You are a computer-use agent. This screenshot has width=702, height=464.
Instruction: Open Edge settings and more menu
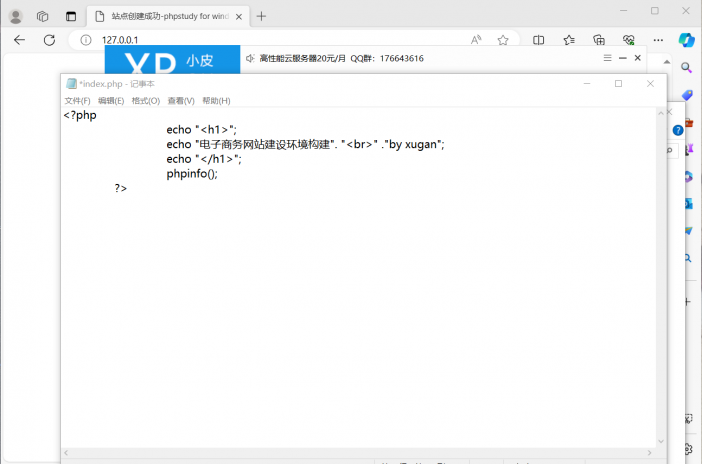(x=658, y=40)
